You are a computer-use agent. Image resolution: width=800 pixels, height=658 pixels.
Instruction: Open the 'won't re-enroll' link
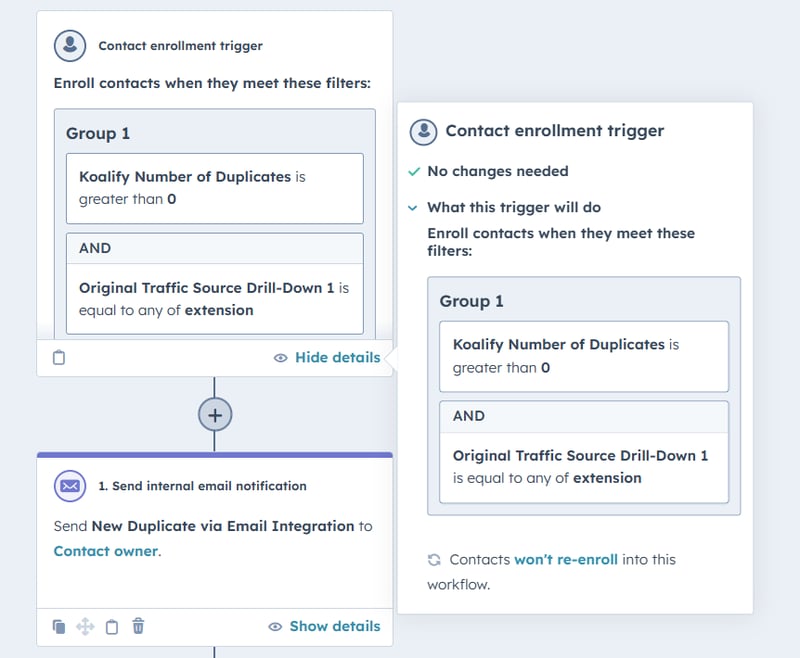[565, 560]
